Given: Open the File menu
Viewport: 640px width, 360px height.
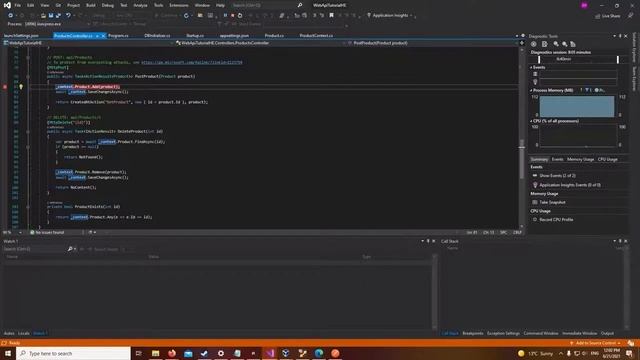Looking at the screenshot, I should coord(18,5).
